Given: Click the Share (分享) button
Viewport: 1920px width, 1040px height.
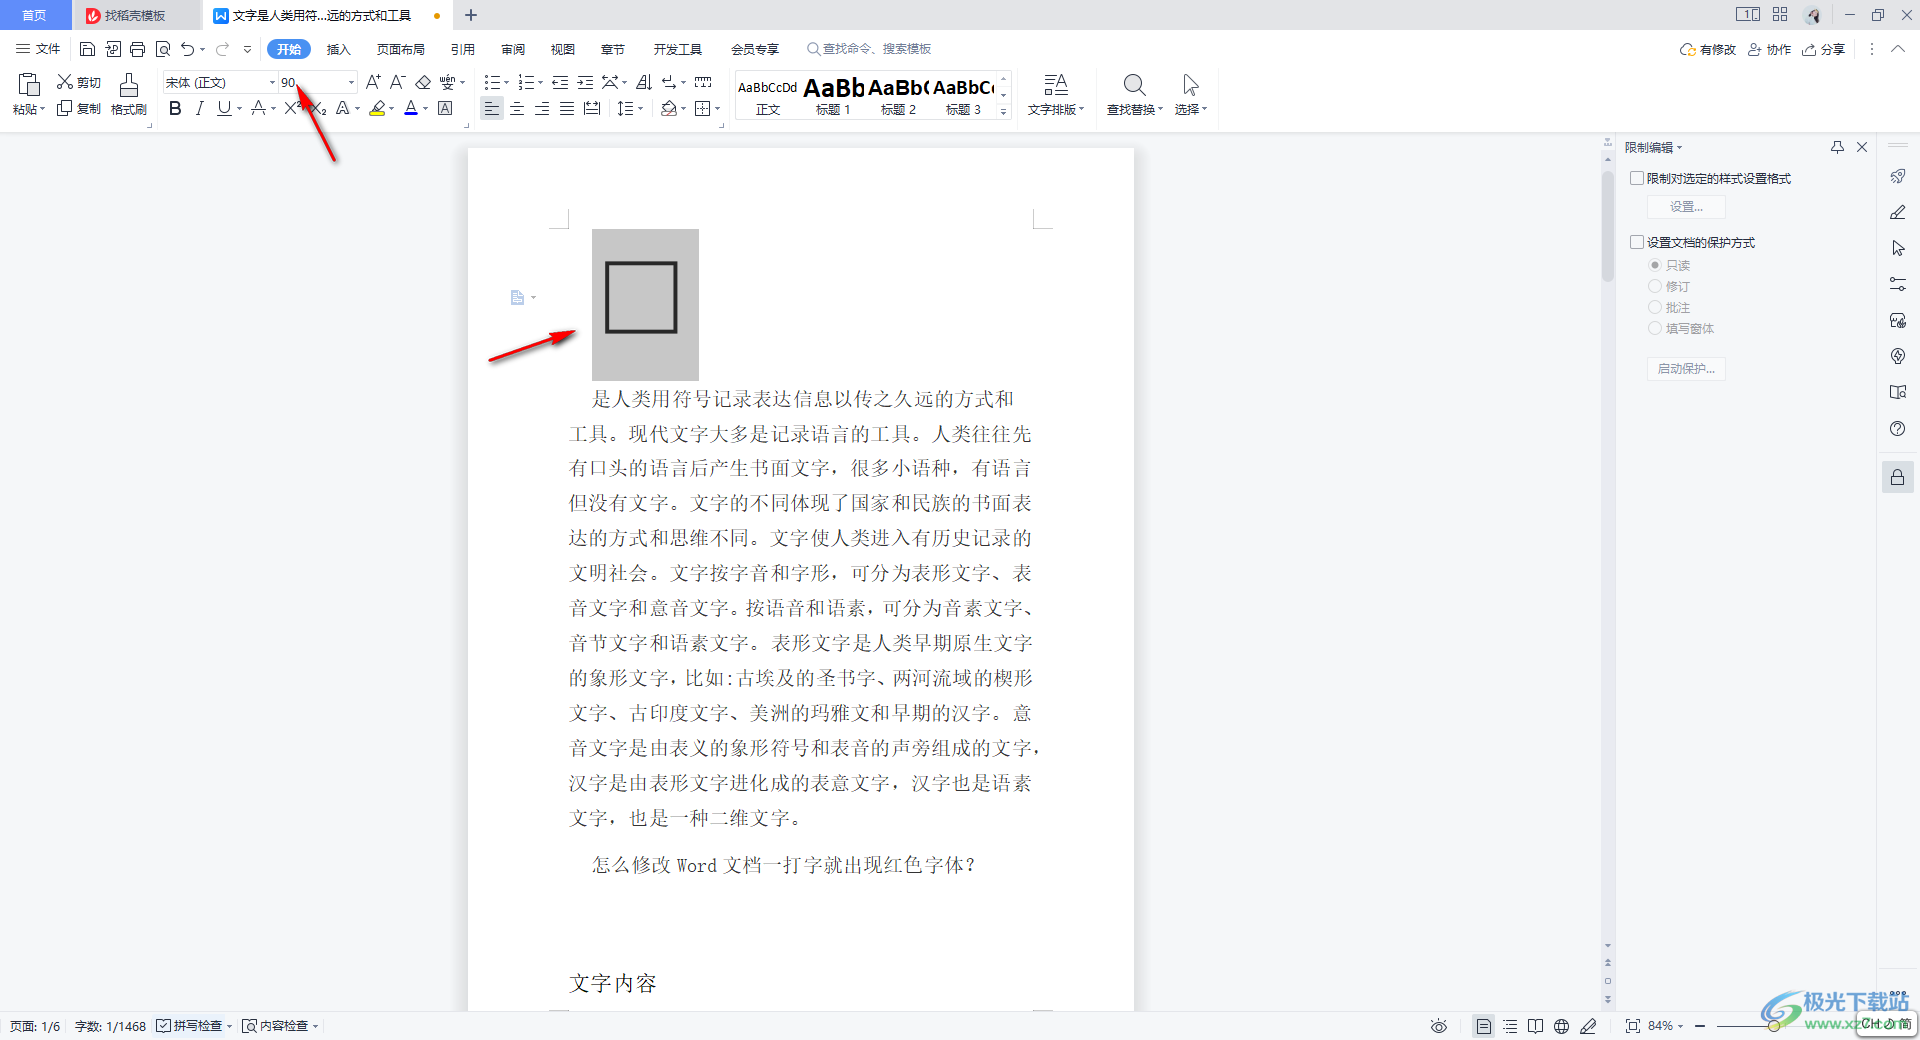Looking at the screenshot, I should [x=1824, y=49].
